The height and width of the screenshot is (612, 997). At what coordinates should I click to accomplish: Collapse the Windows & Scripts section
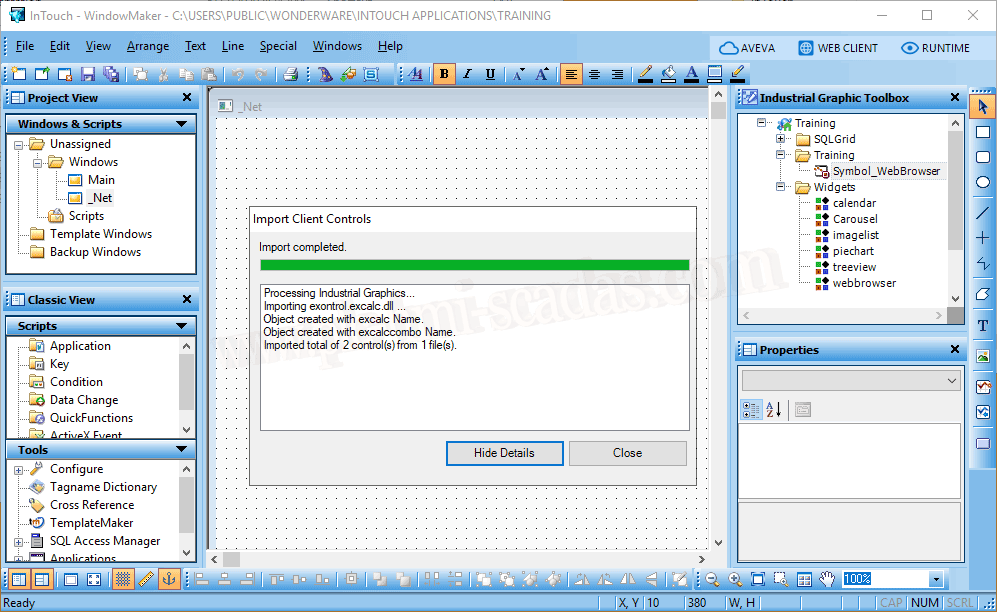click(181, 124)
